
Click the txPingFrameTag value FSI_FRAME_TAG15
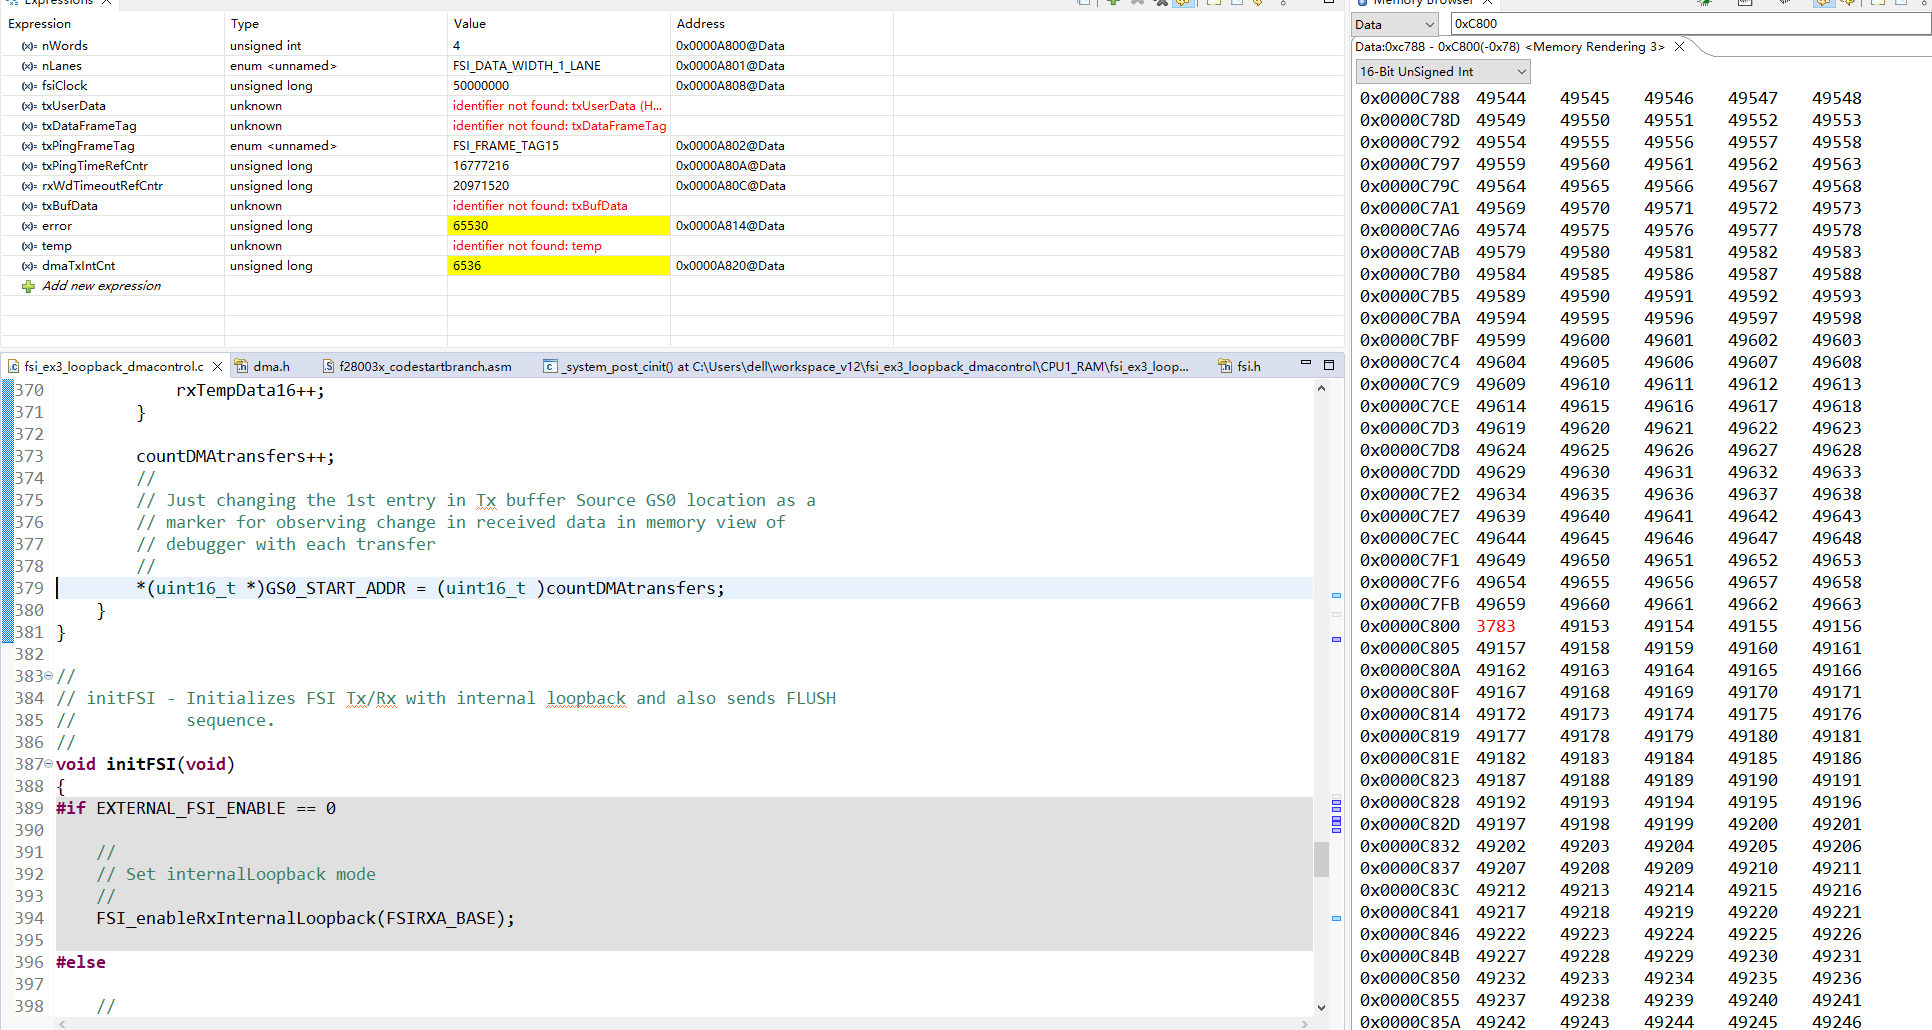[x=506, y=146]
